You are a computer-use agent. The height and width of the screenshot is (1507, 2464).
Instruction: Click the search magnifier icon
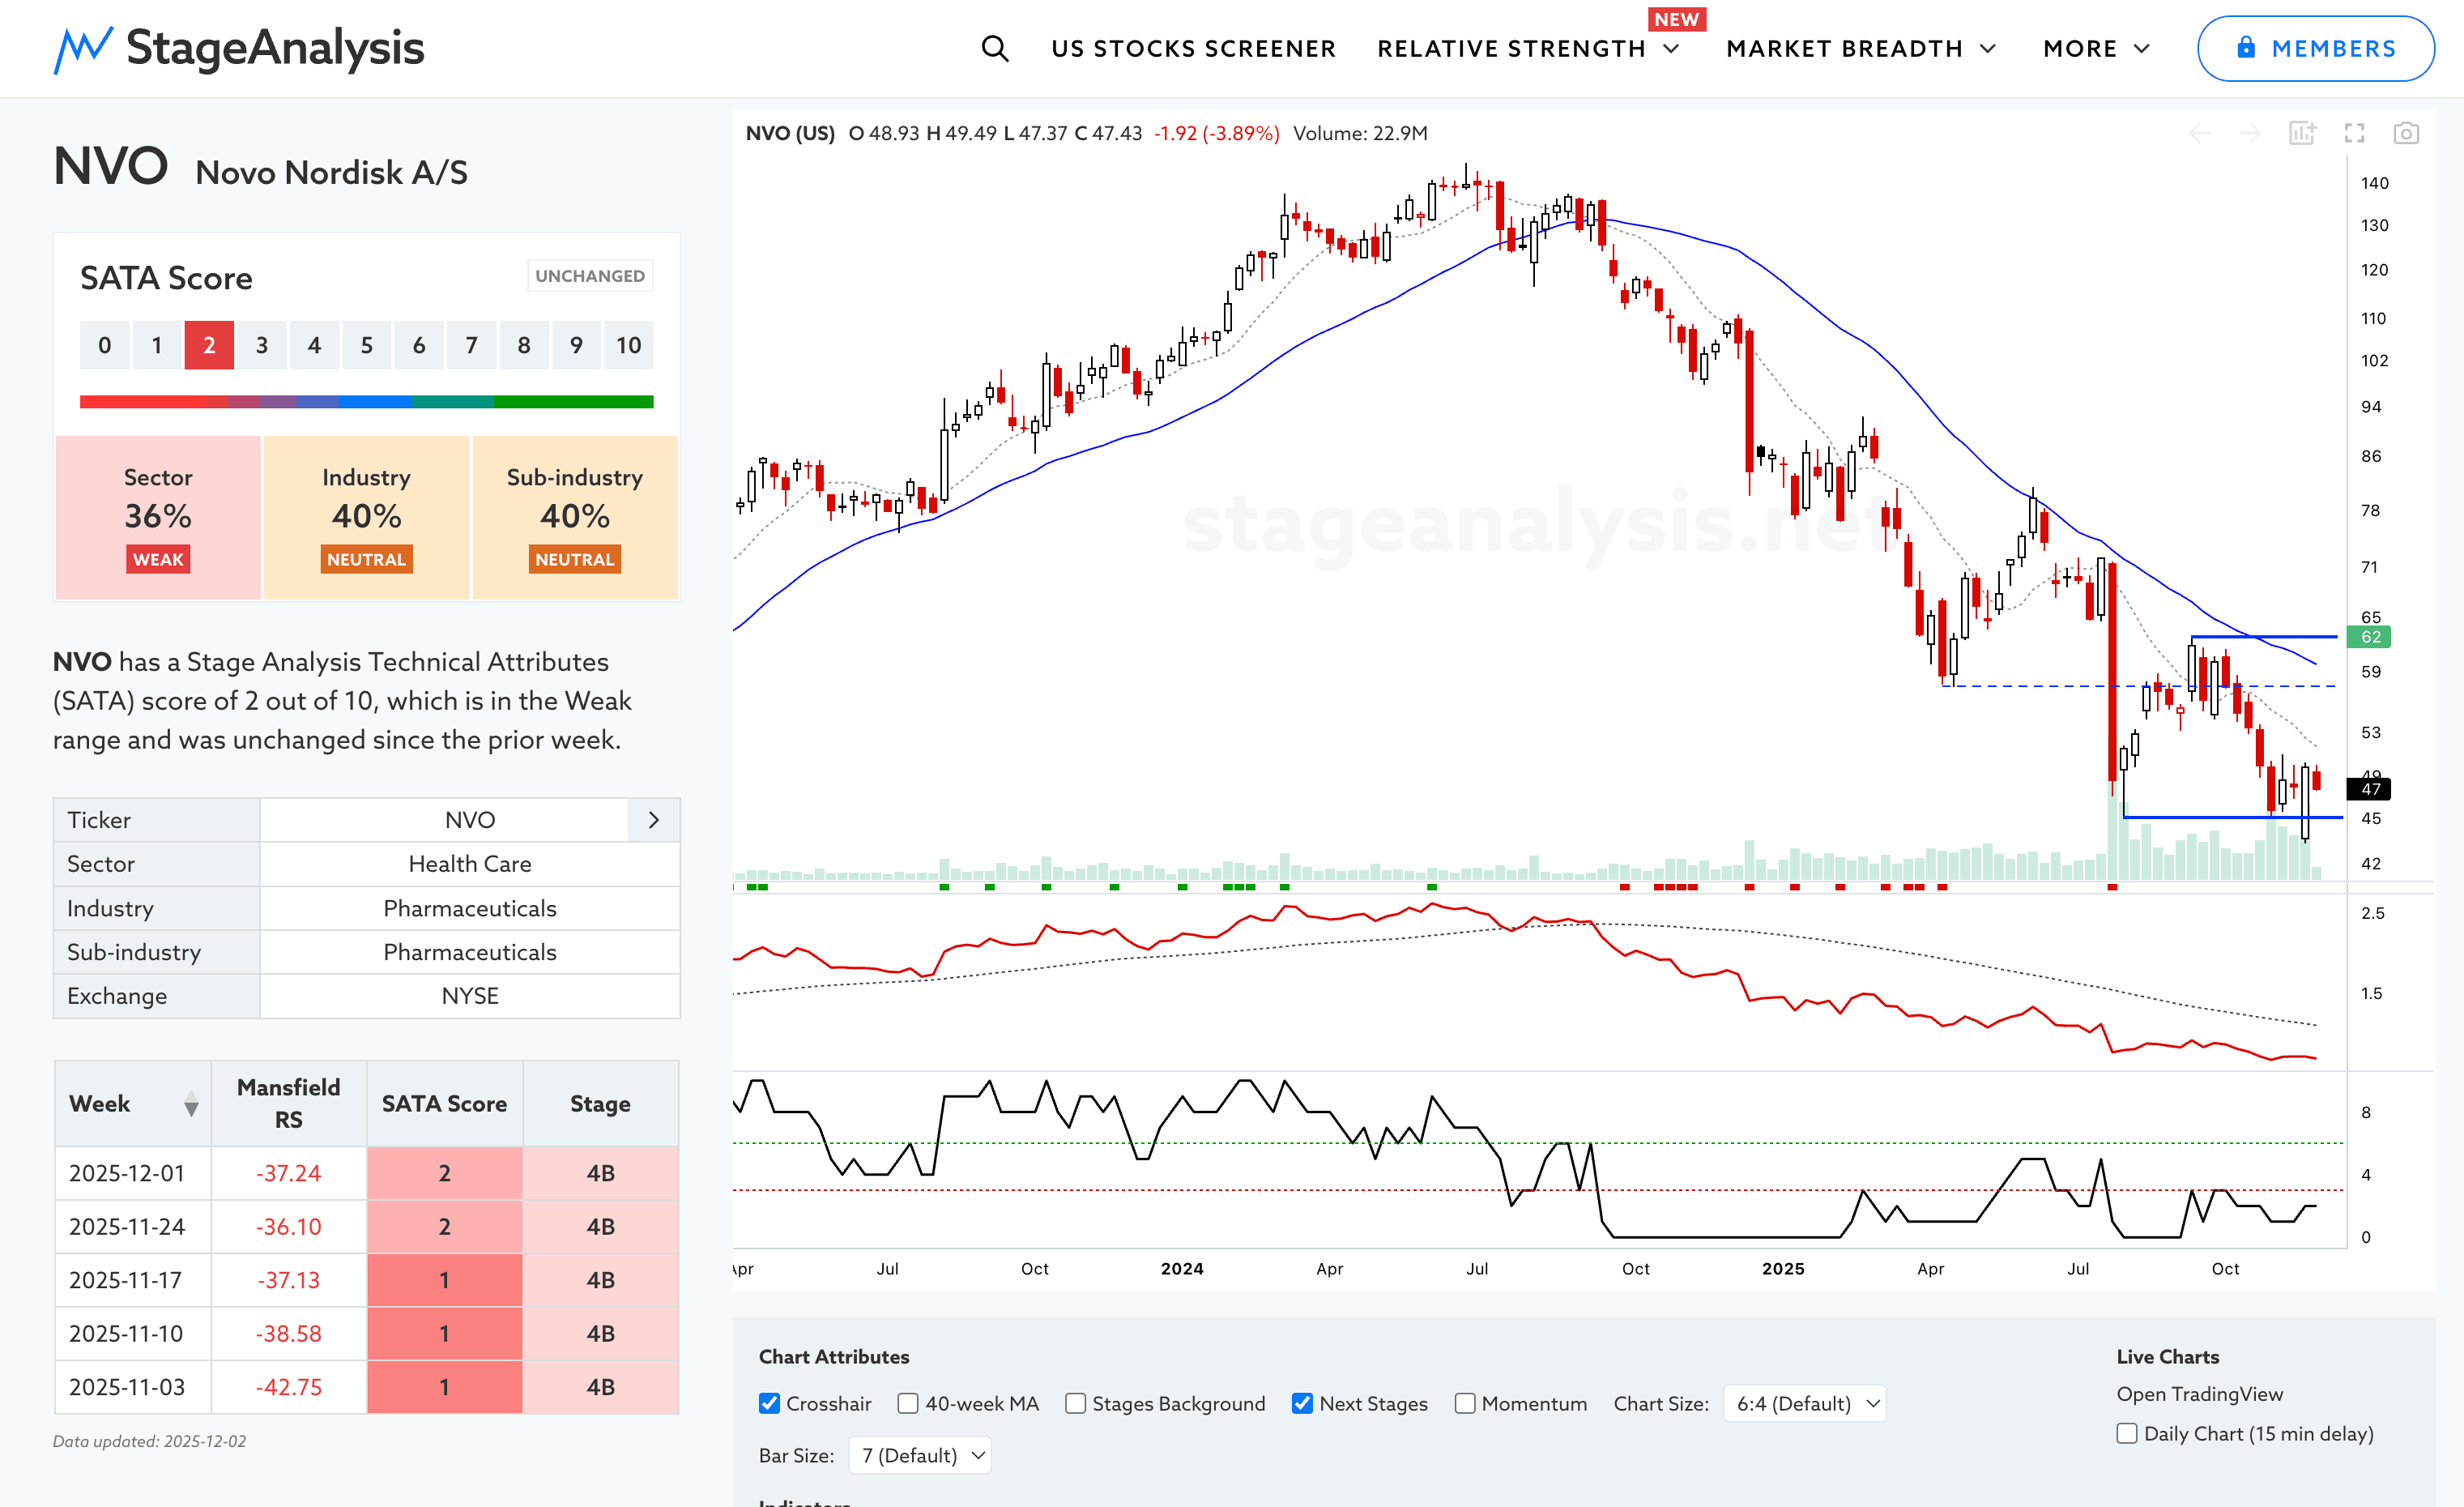coord(994,48)
